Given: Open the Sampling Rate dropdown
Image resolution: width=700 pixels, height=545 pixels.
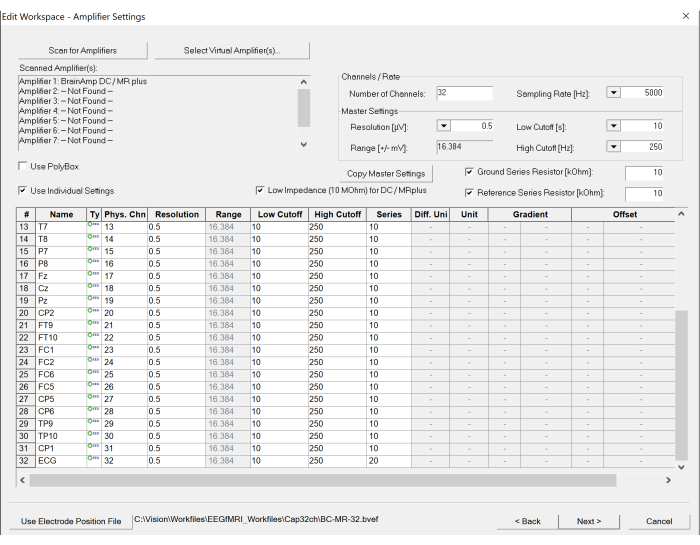Looking at the screenshot, I should 613,93.
